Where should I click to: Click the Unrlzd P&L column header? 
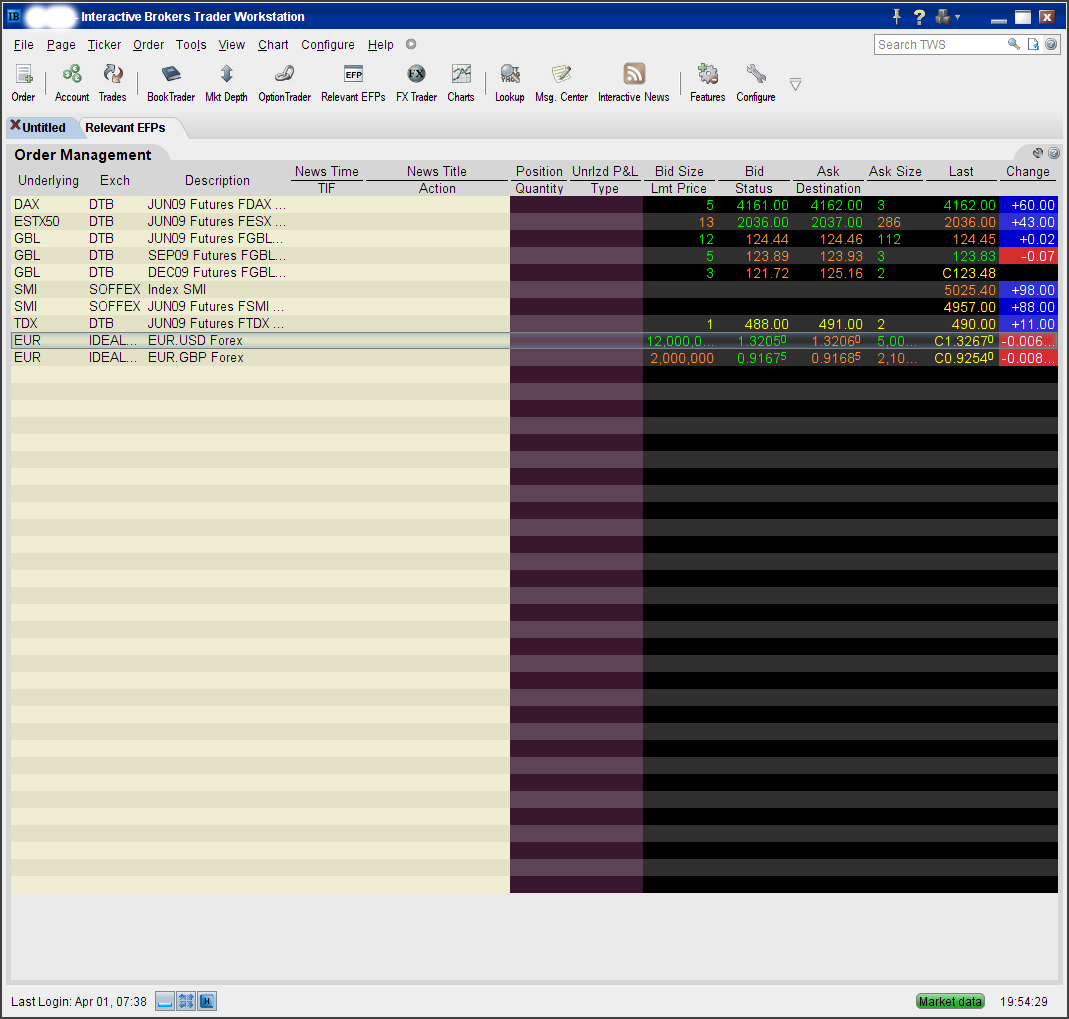coord(605,171)
